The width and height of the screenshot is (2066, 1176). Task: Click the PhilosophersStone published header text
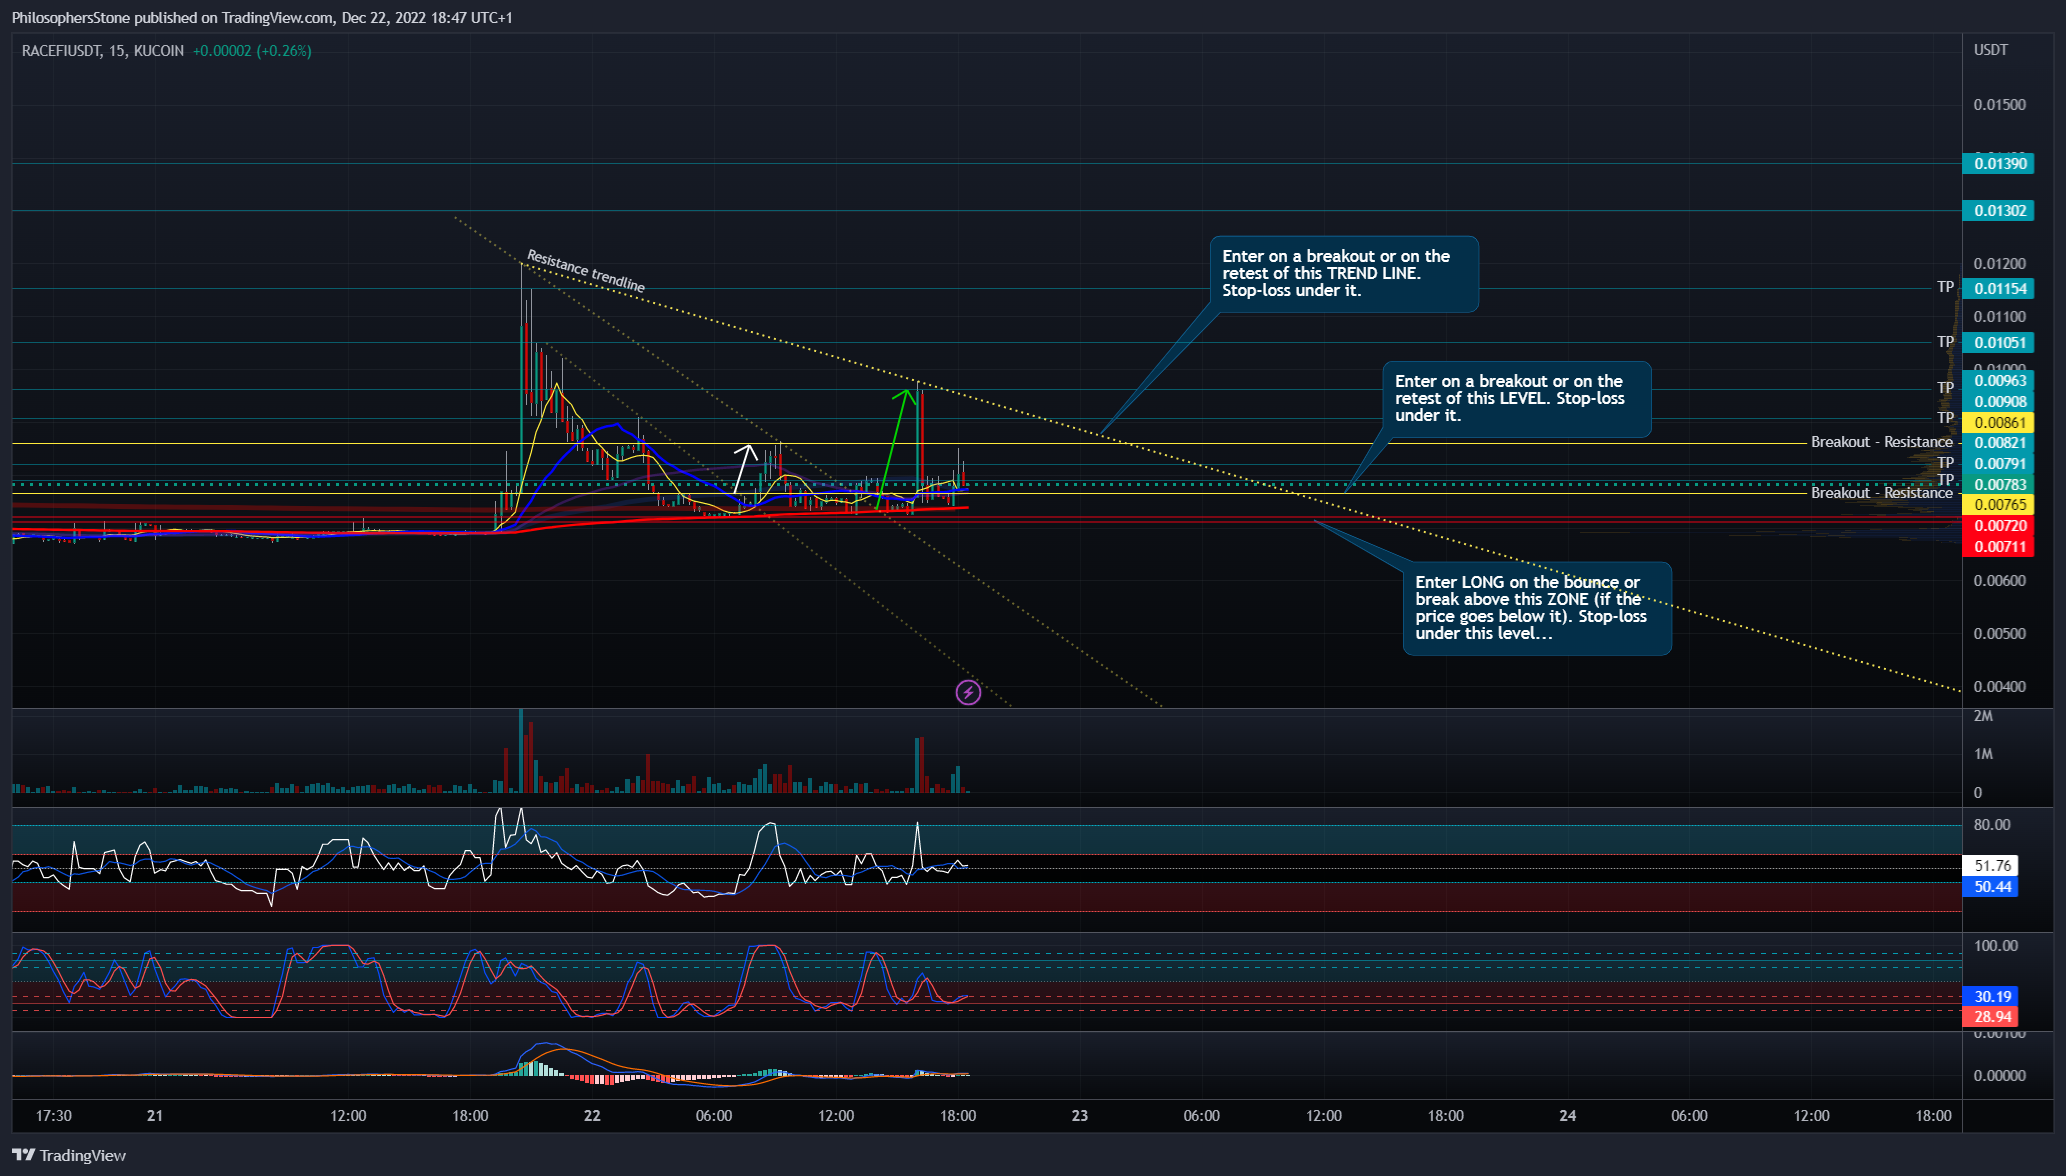[x=262, y=18]
